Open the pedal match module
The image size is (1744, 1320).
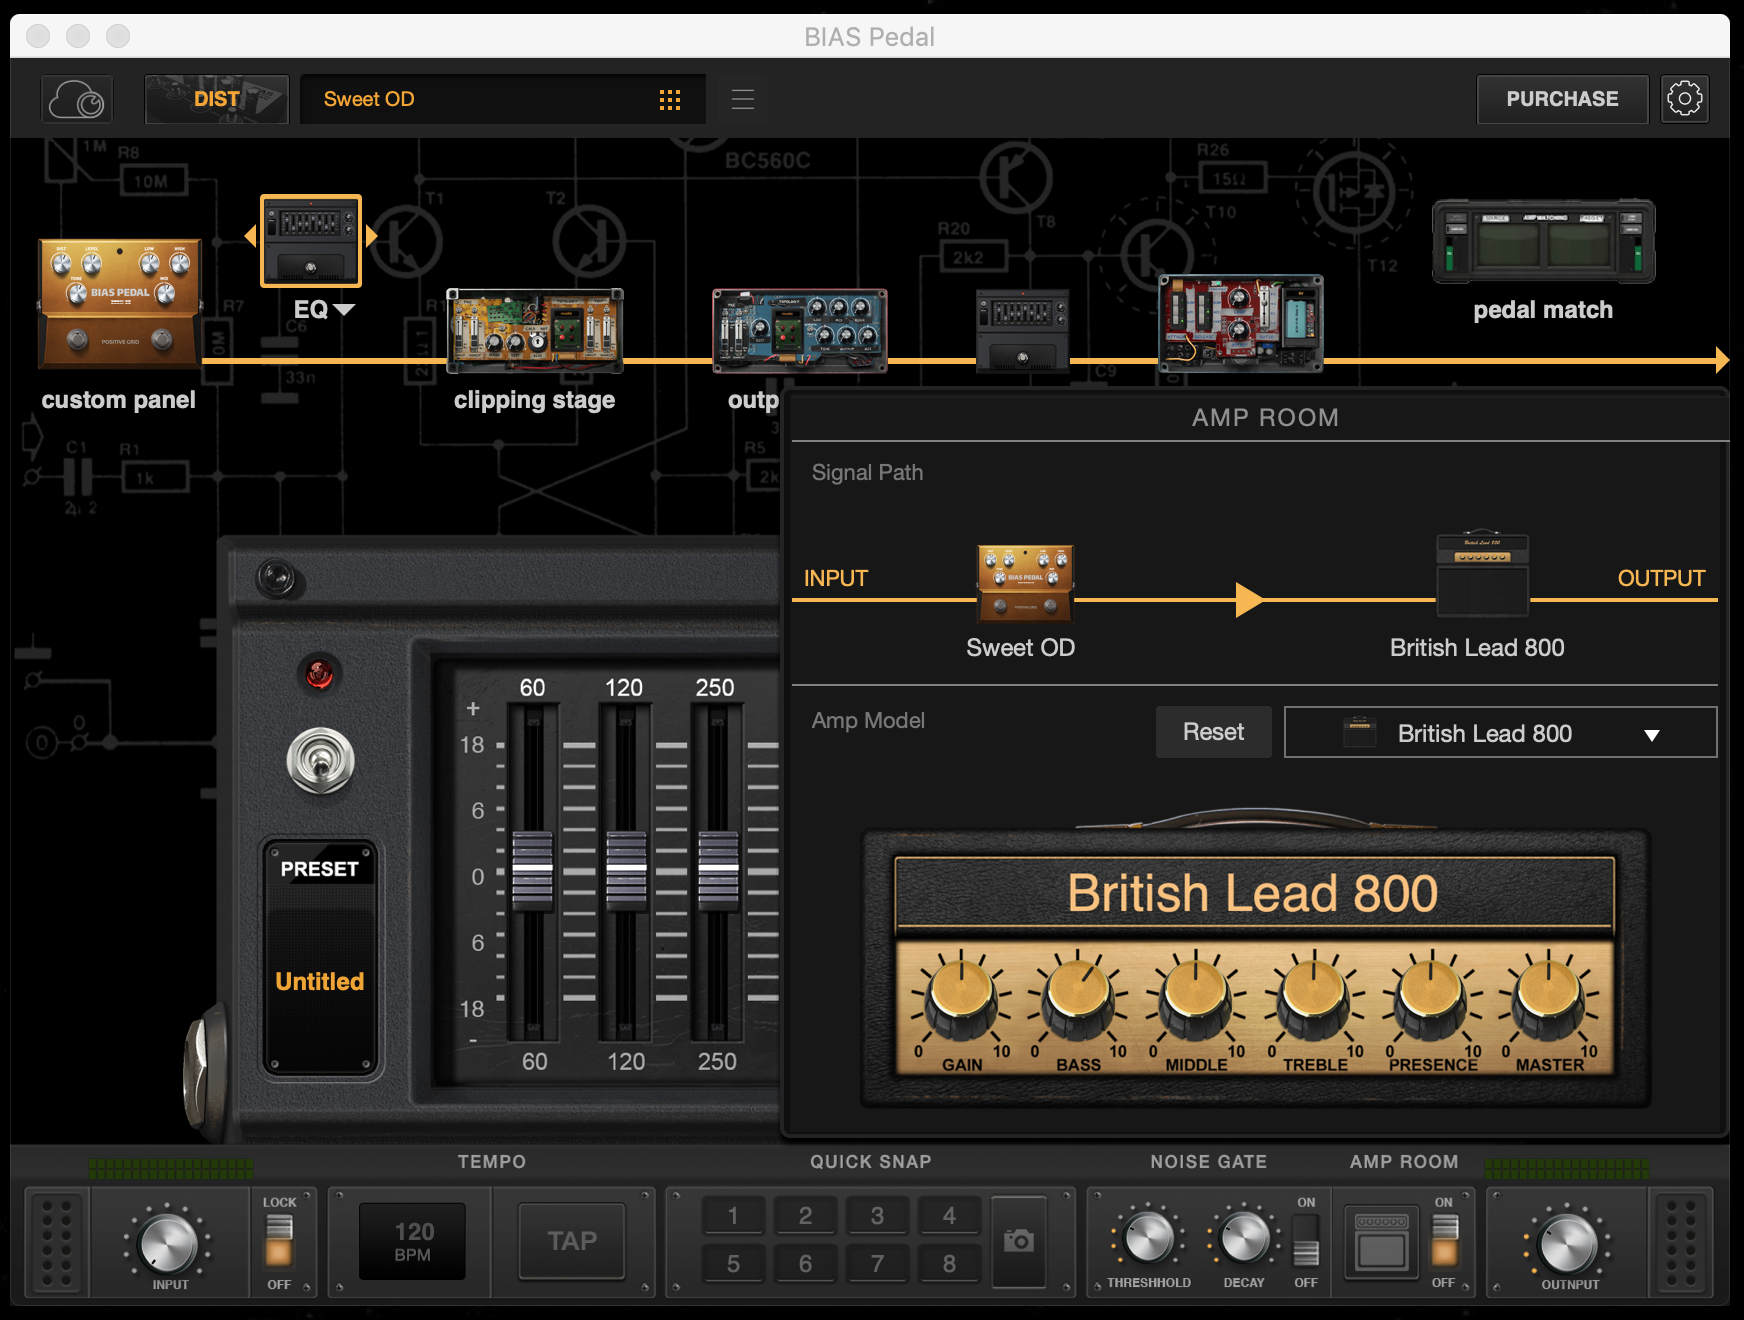(1543, 242)
